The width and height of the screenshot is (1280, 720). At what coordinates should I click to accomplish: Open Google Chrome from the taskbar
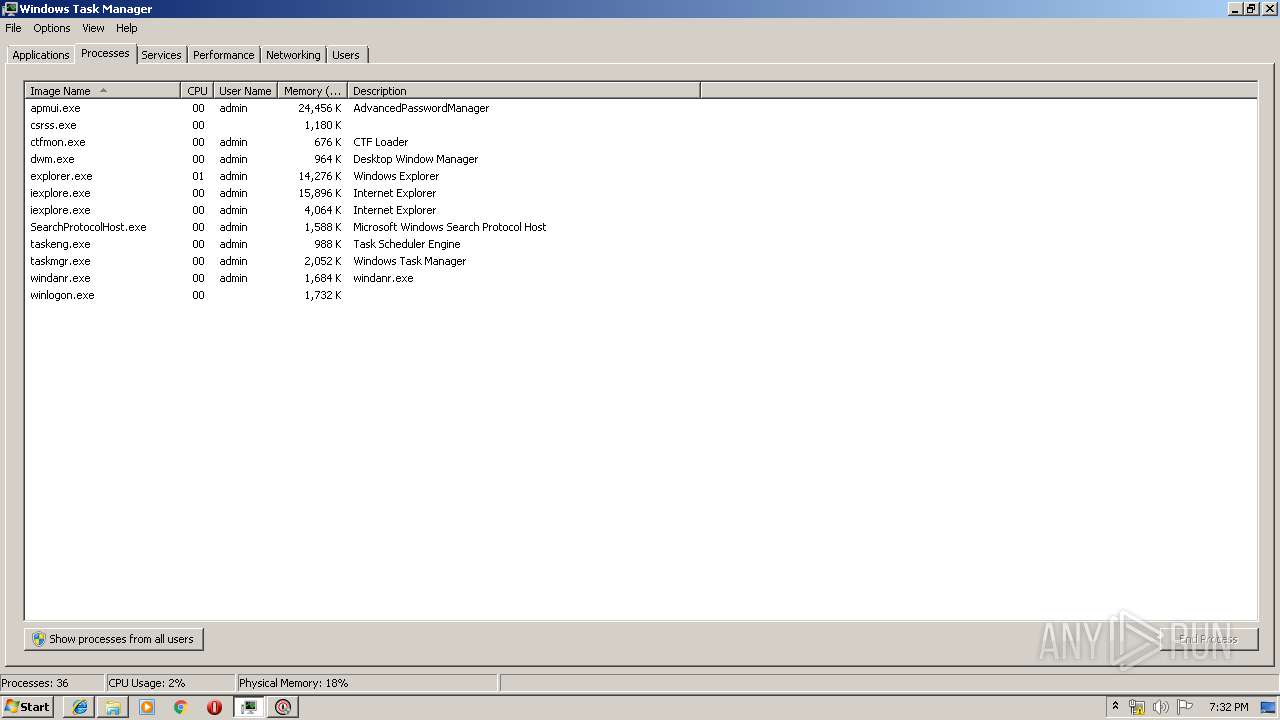pyautogui.click(x=181, y=707)
